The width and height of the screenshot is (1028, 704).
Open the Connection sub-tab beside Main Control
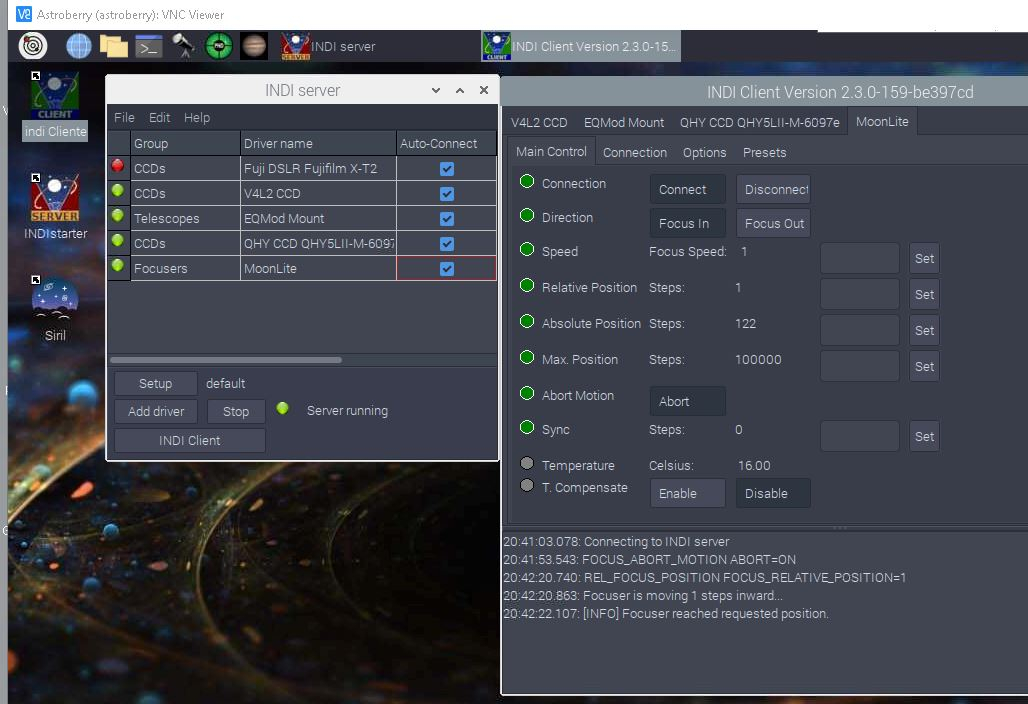[x=635, y=153]
